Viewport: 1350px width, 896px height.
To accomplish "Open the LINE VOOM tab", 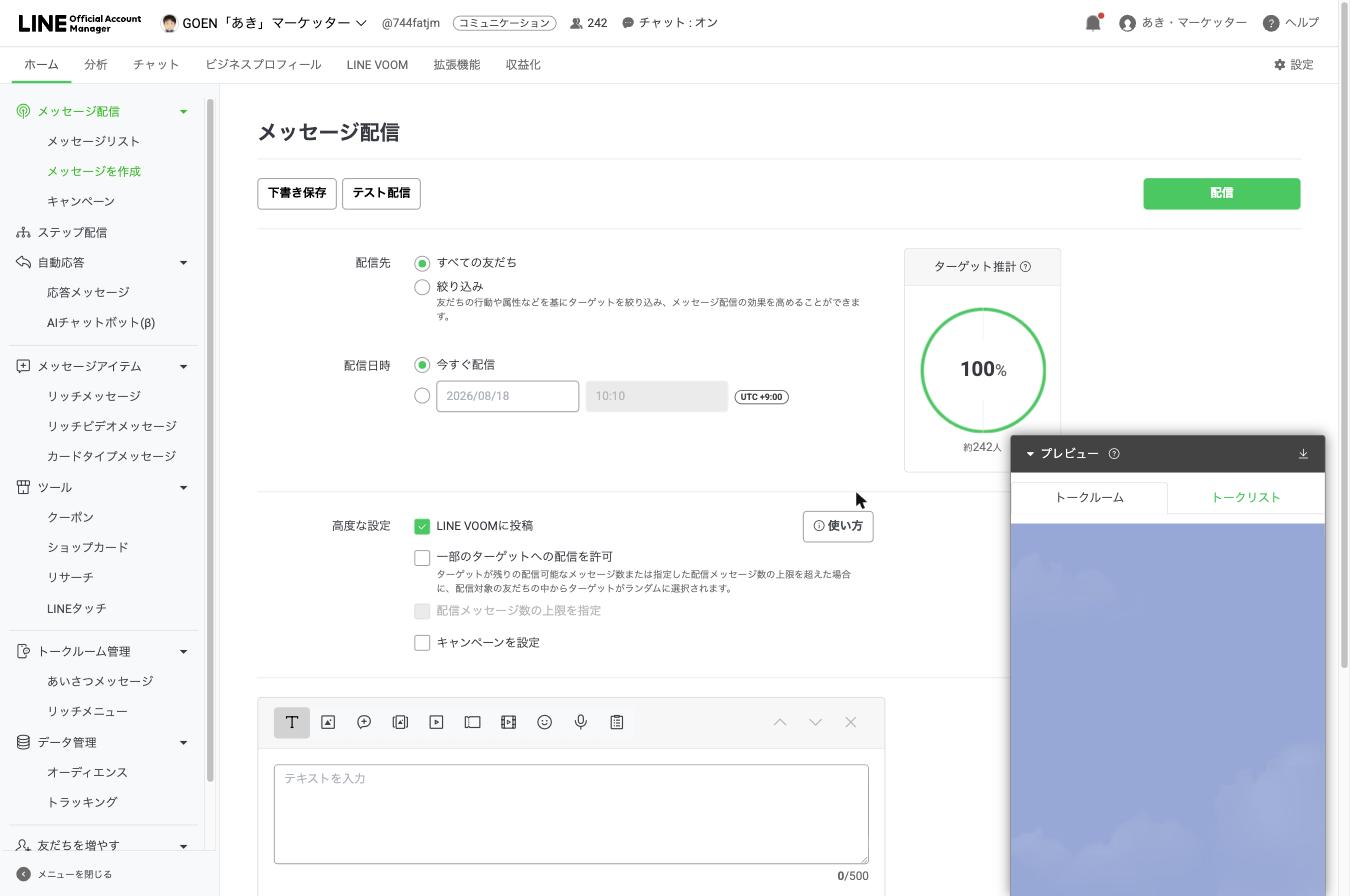I will tap(377, 64).
